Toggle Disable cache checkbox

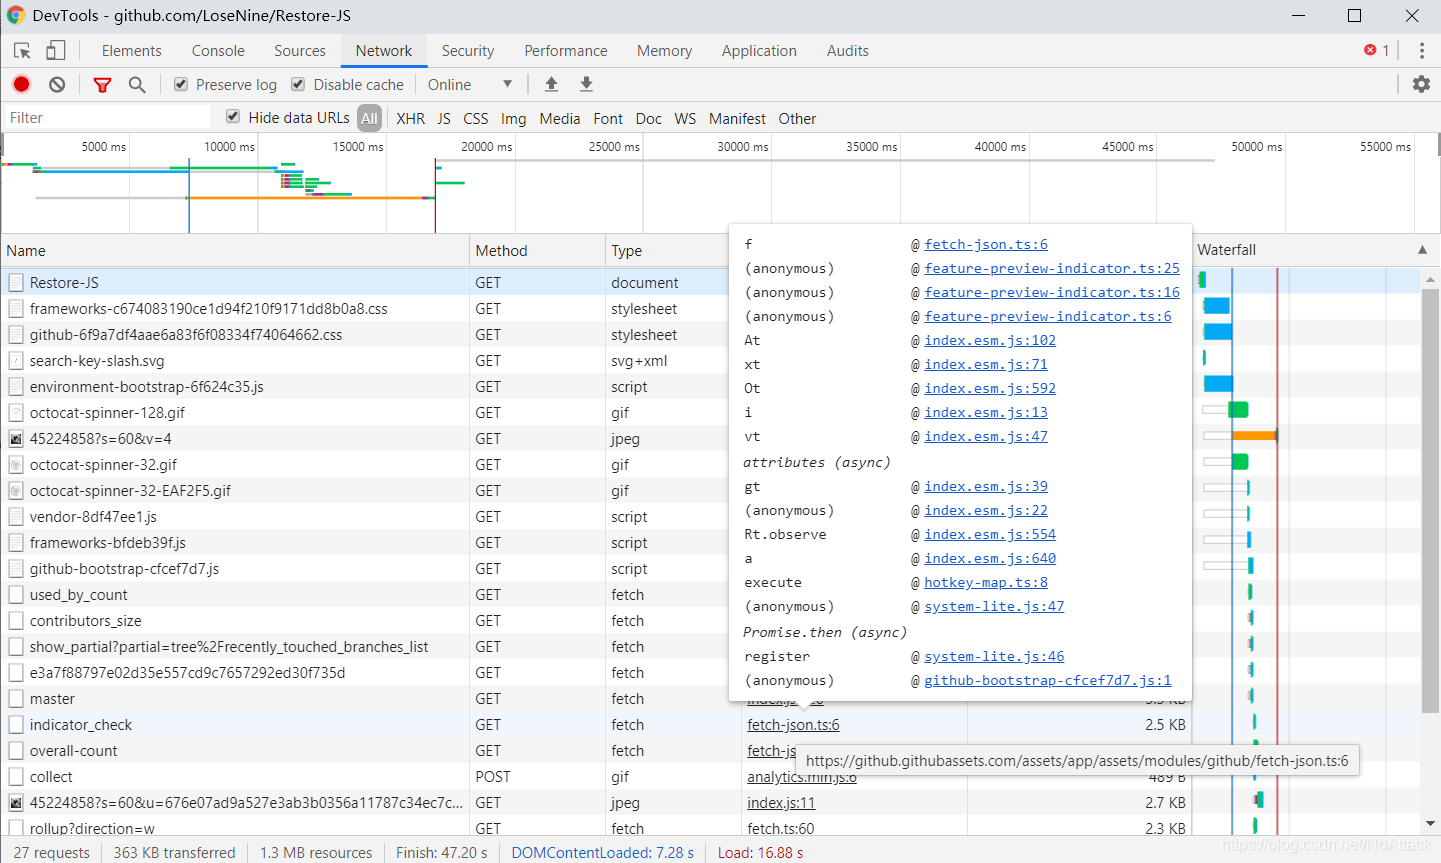[x=298, y=84]
